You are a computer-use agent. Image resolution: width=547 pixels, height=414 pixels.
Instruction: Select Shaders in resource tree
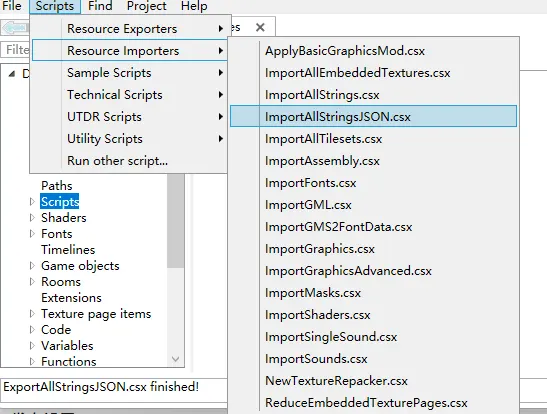coord(63,218)
